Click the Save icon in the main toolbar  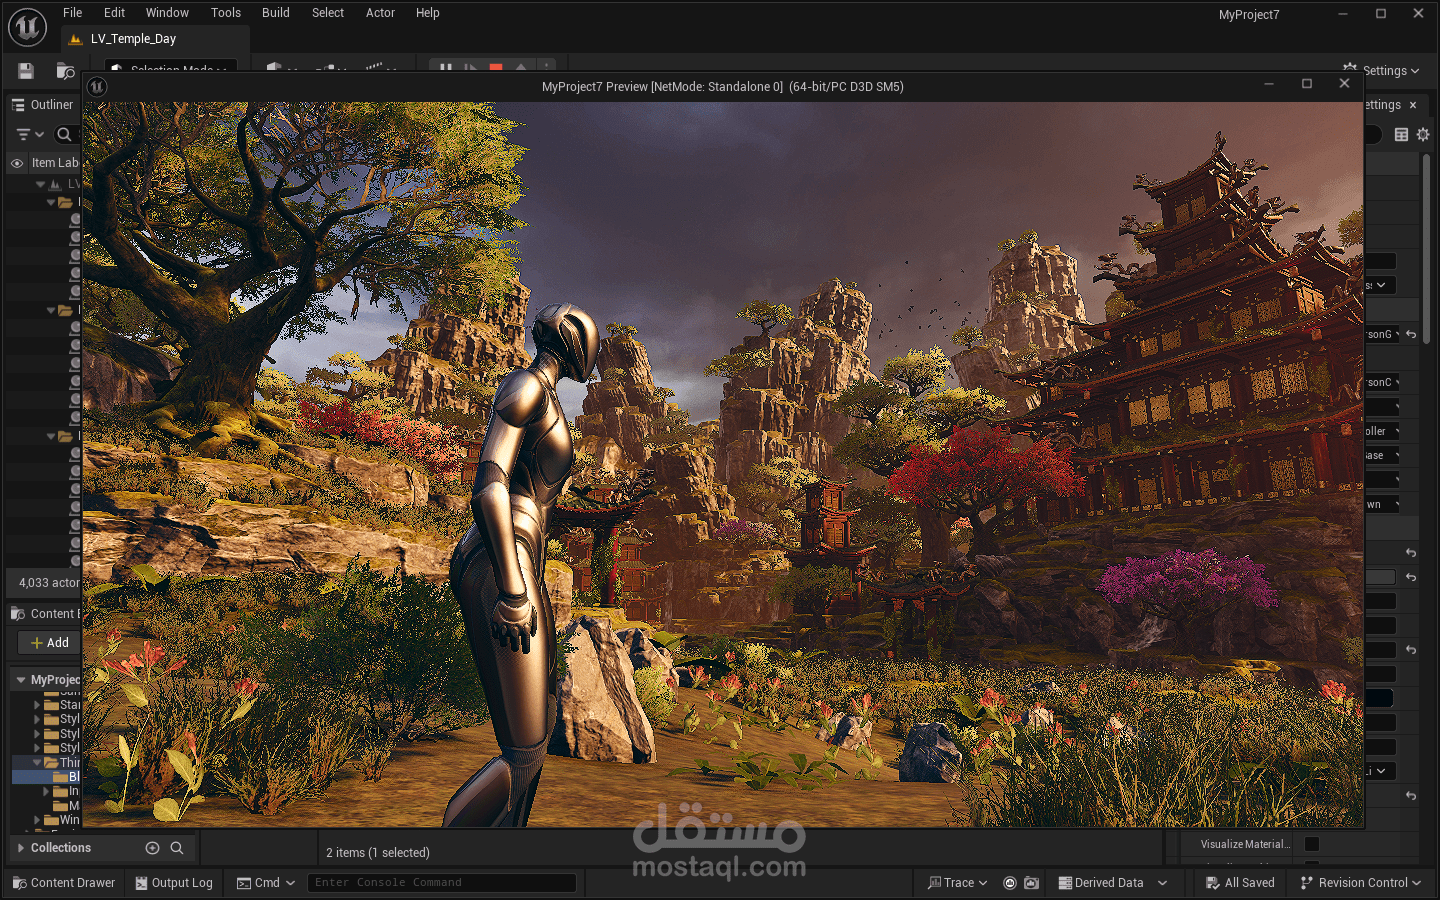point(26,71)
